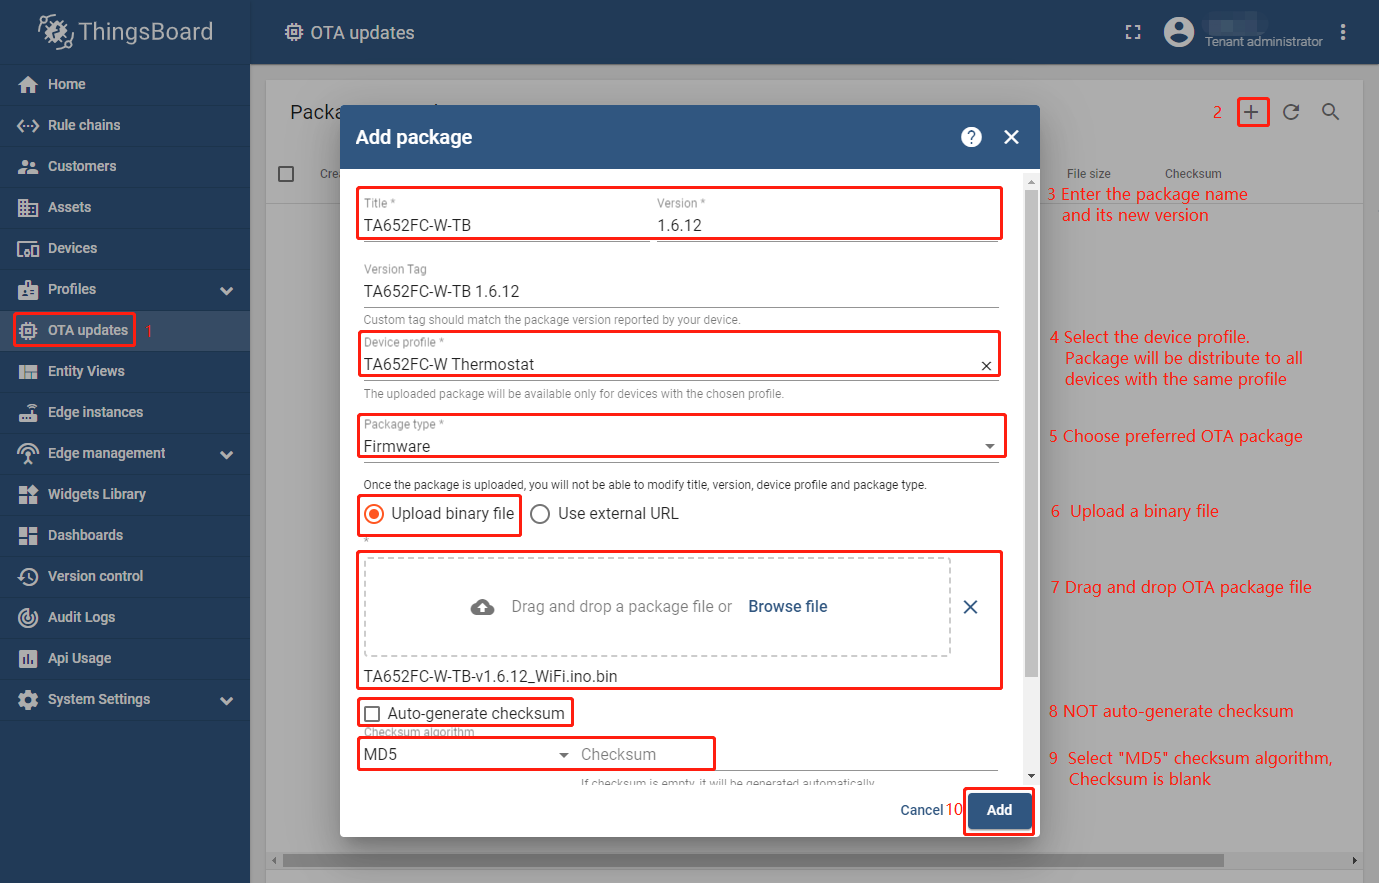This screenshot has width=1379, height=883.
Task: Select OTA updates menu item
Action: coord(125,330)
